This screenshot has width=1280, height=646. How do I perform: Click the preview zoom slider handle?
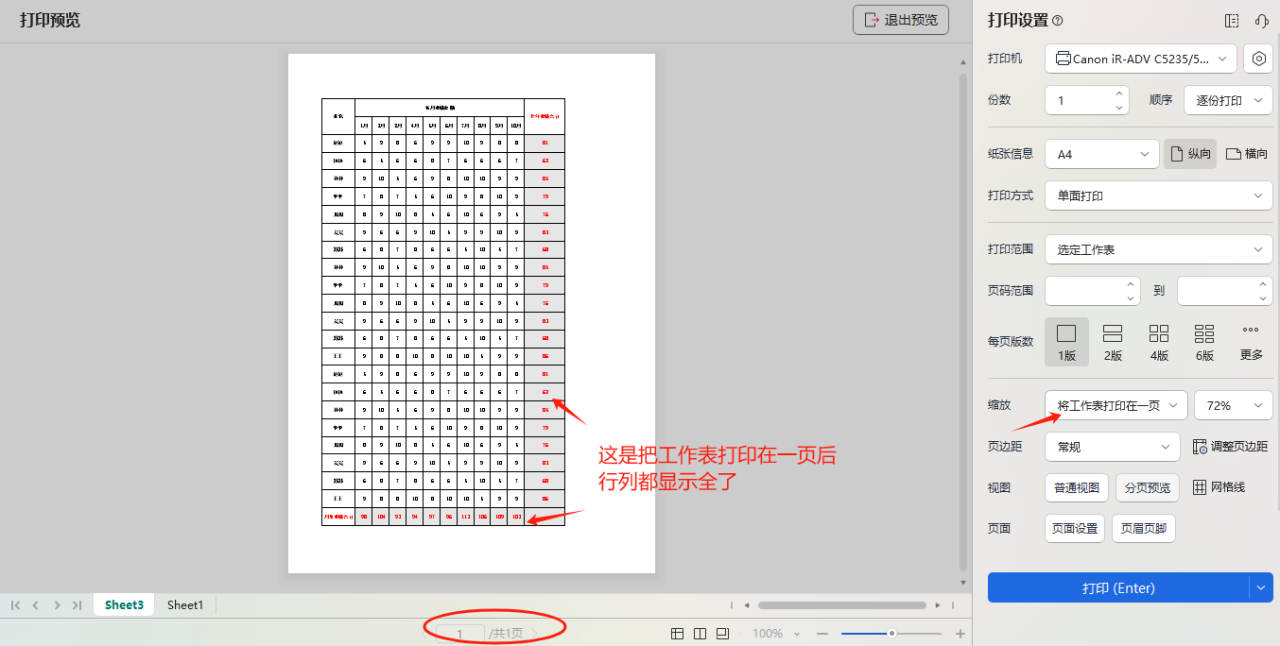tap(891, 633)
